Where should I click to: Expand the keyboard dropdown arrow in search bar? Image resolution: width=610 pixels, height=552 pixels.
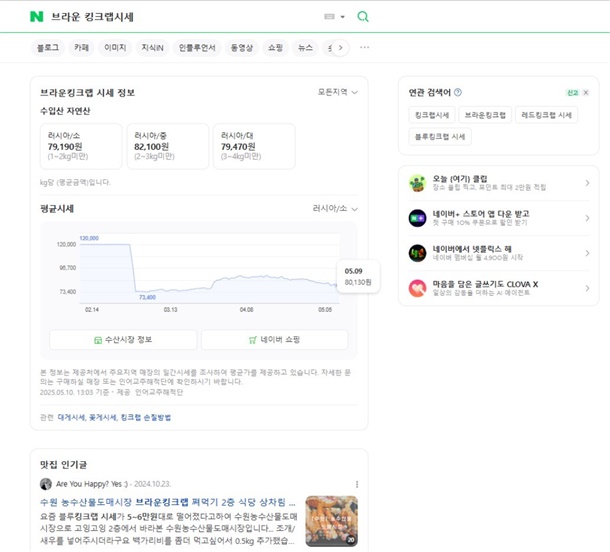click(342, 17)
